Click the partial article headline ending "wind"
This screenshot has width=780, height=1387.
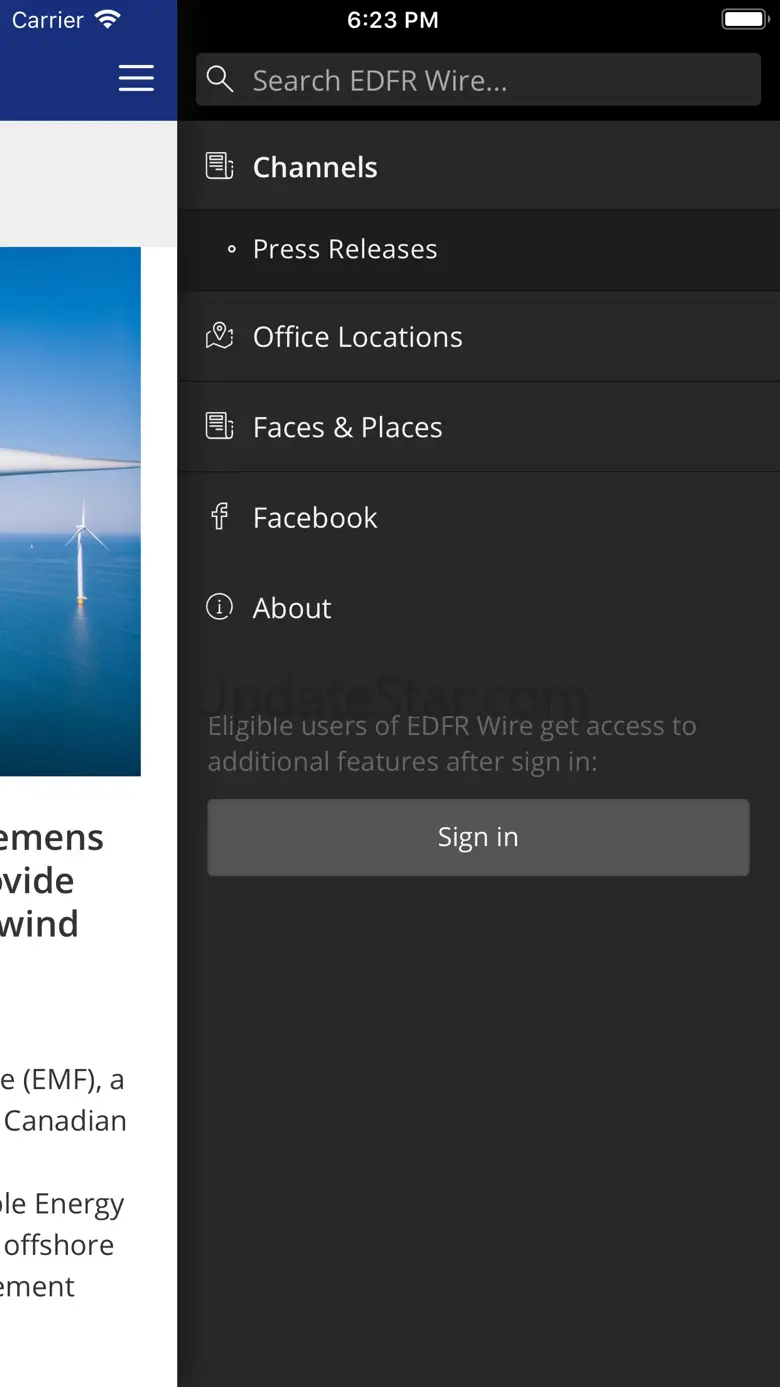tap(52, 881)
